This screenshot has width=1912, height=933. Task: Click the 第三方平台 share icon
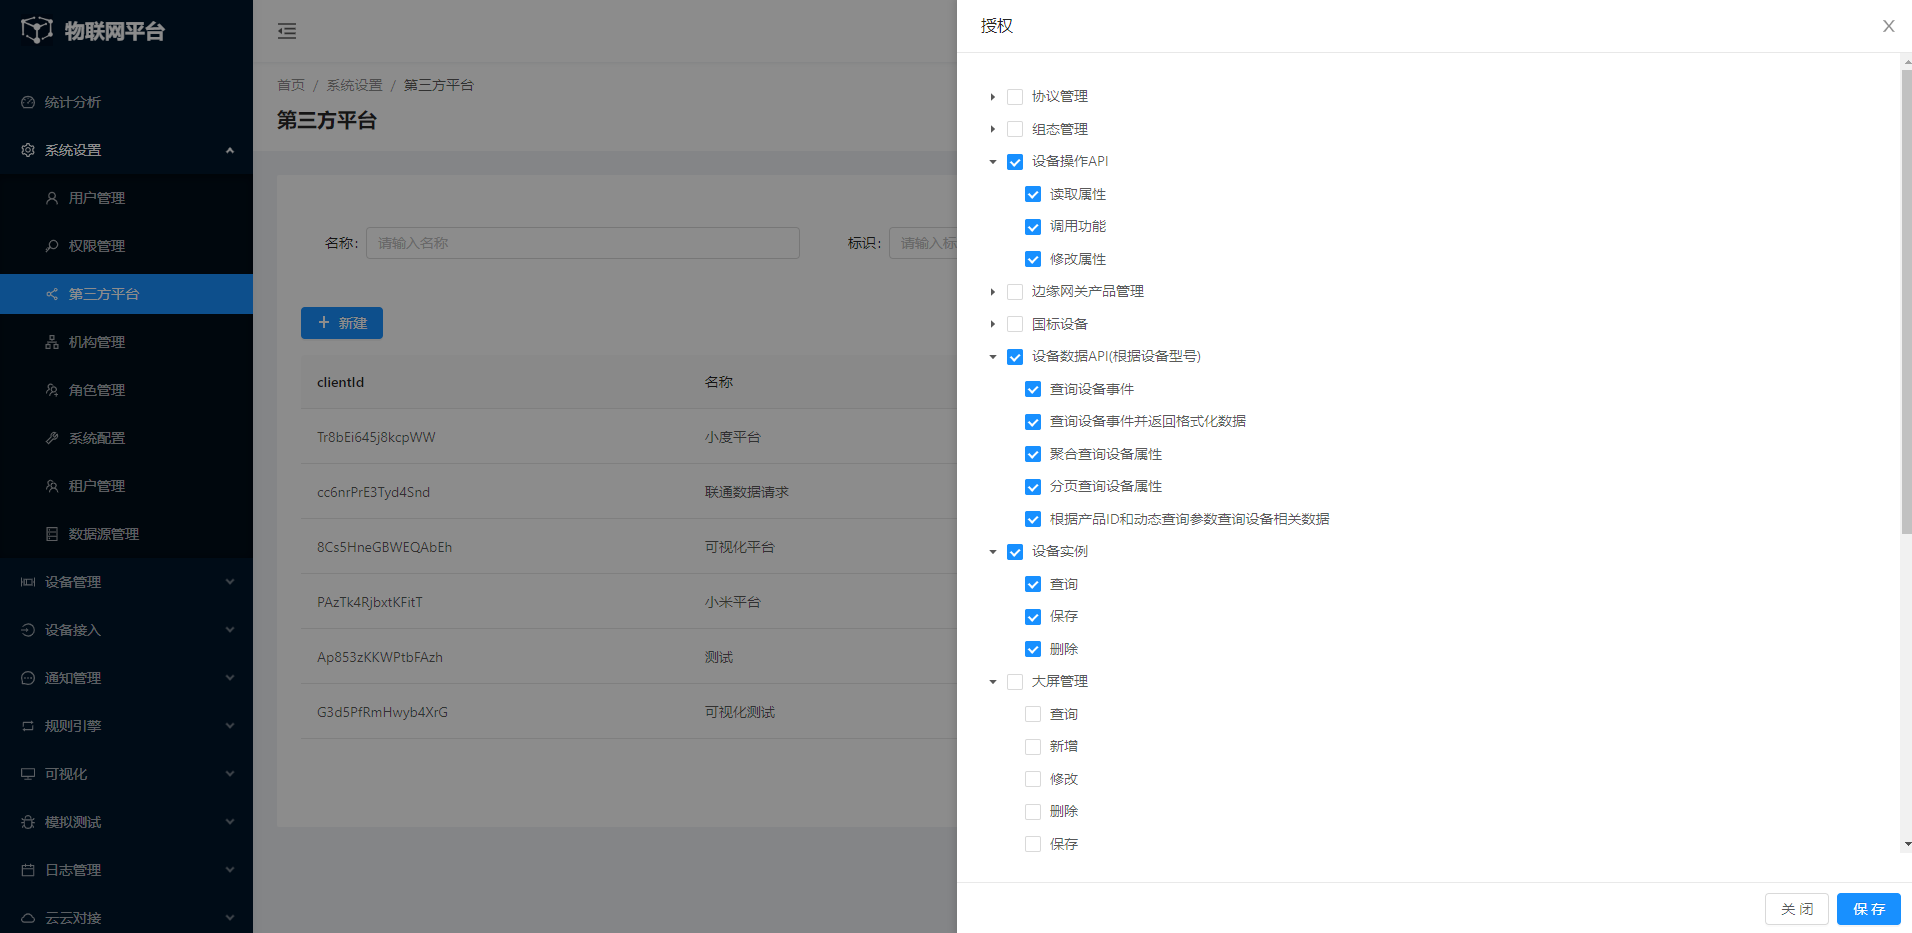(x=52, y=294)
